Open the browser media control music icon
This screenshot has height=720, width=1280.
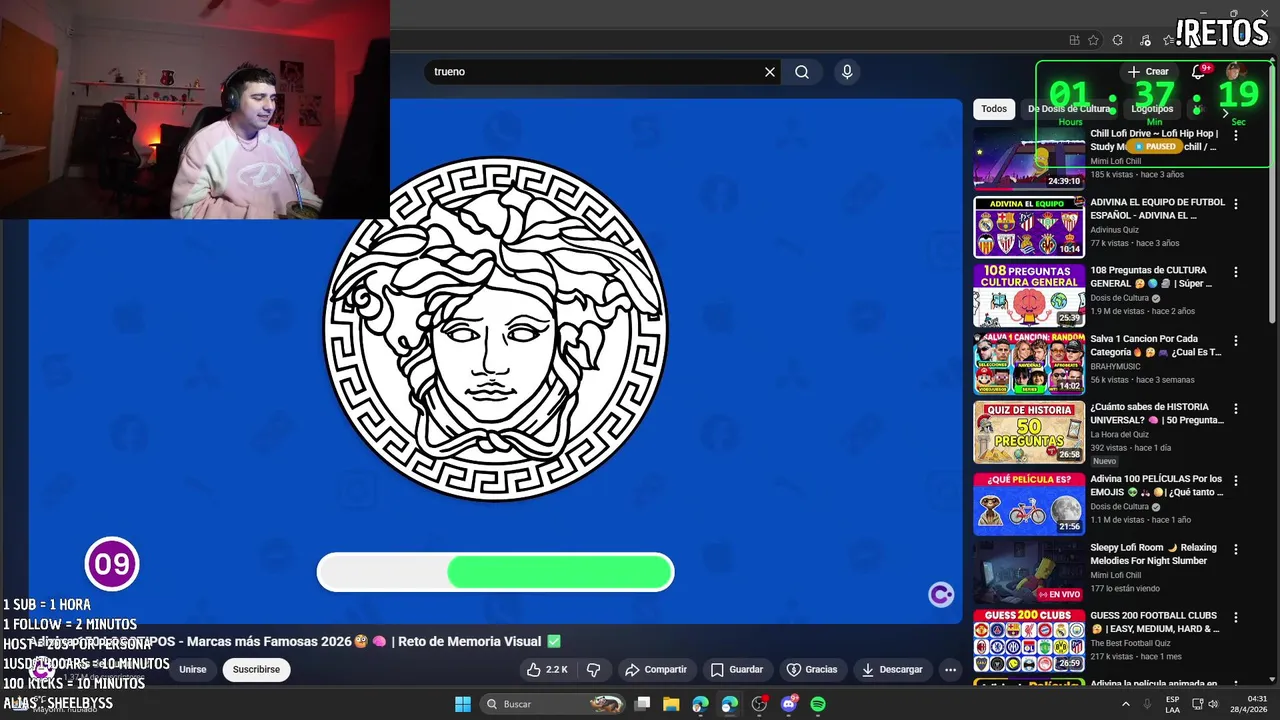point(1144,40)
